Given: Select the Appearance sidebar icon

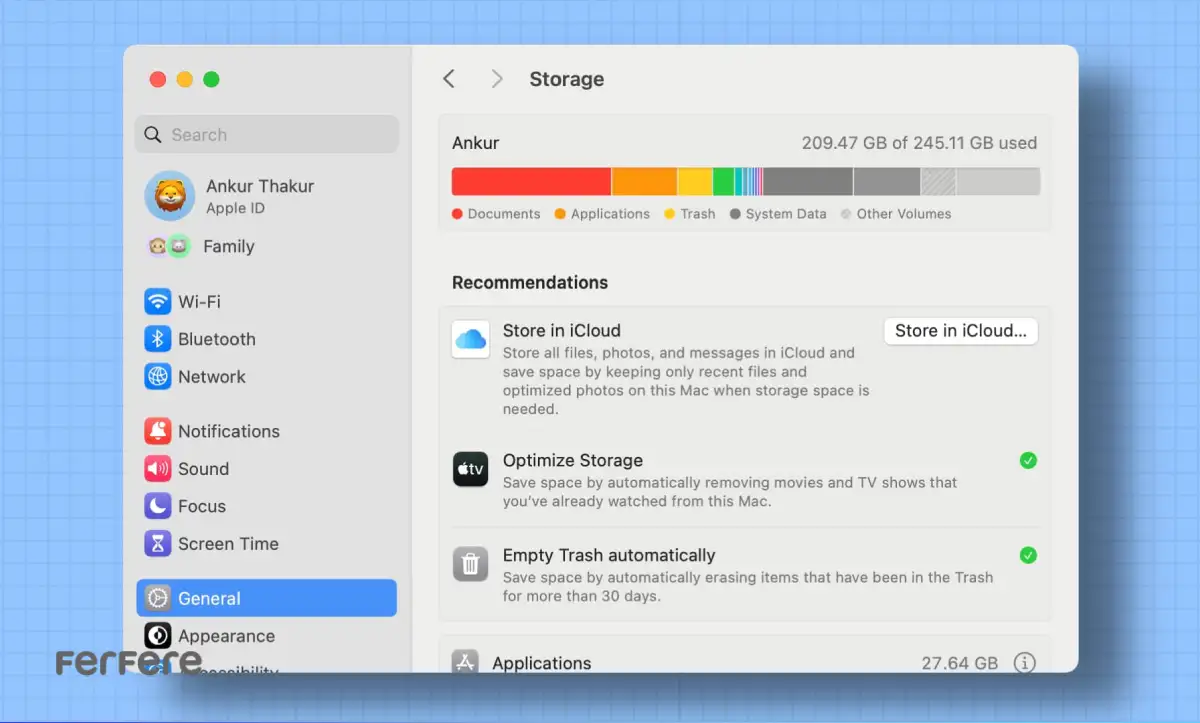Looking at the screenshot, I should tap(157, 636).
